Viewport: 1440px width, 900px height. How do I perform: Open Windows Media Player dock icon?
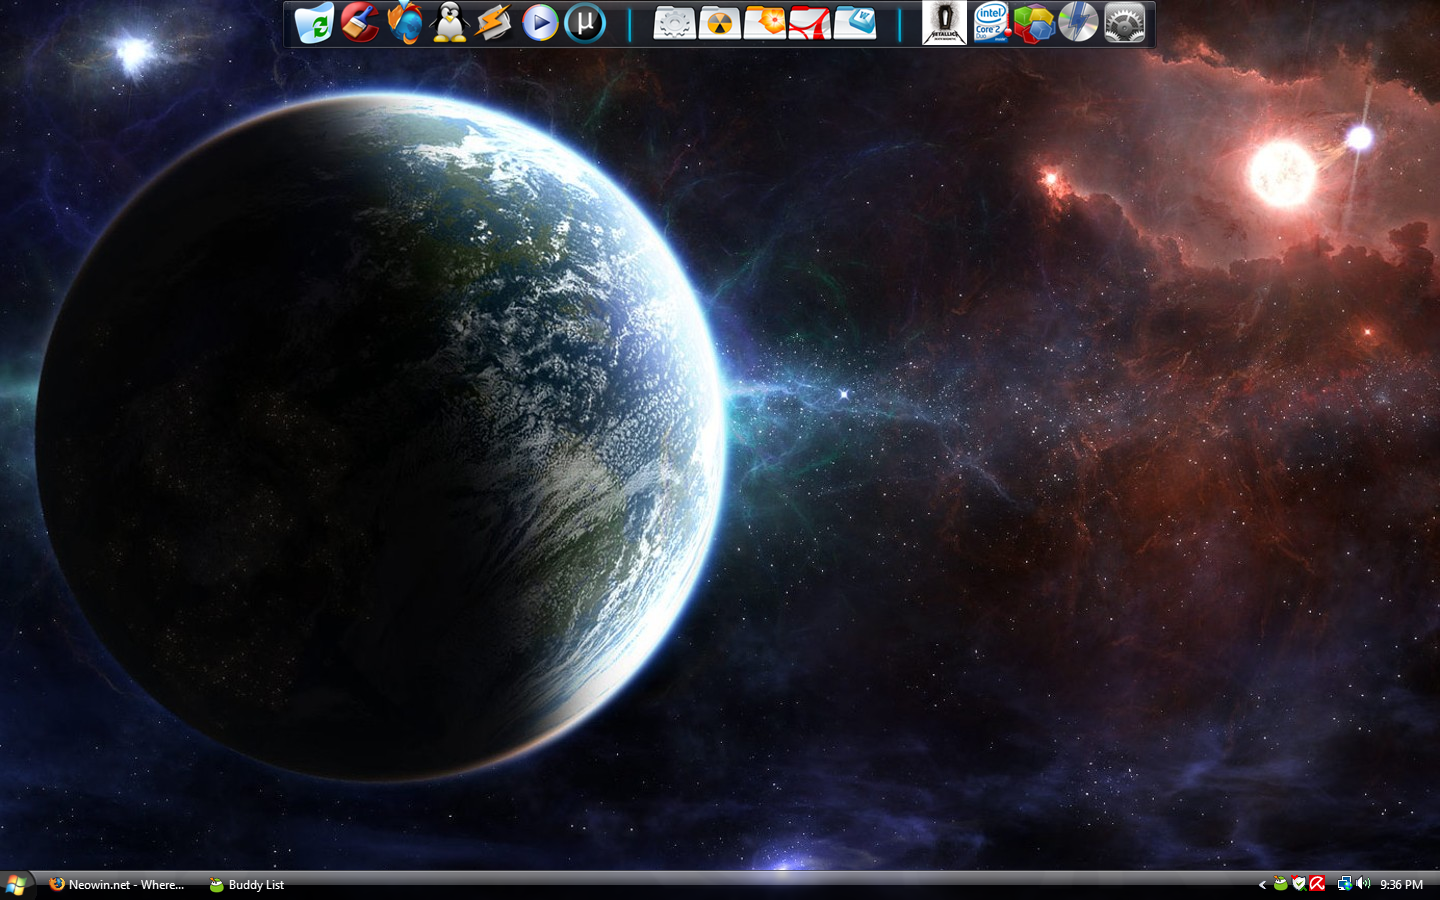point(540,23)
